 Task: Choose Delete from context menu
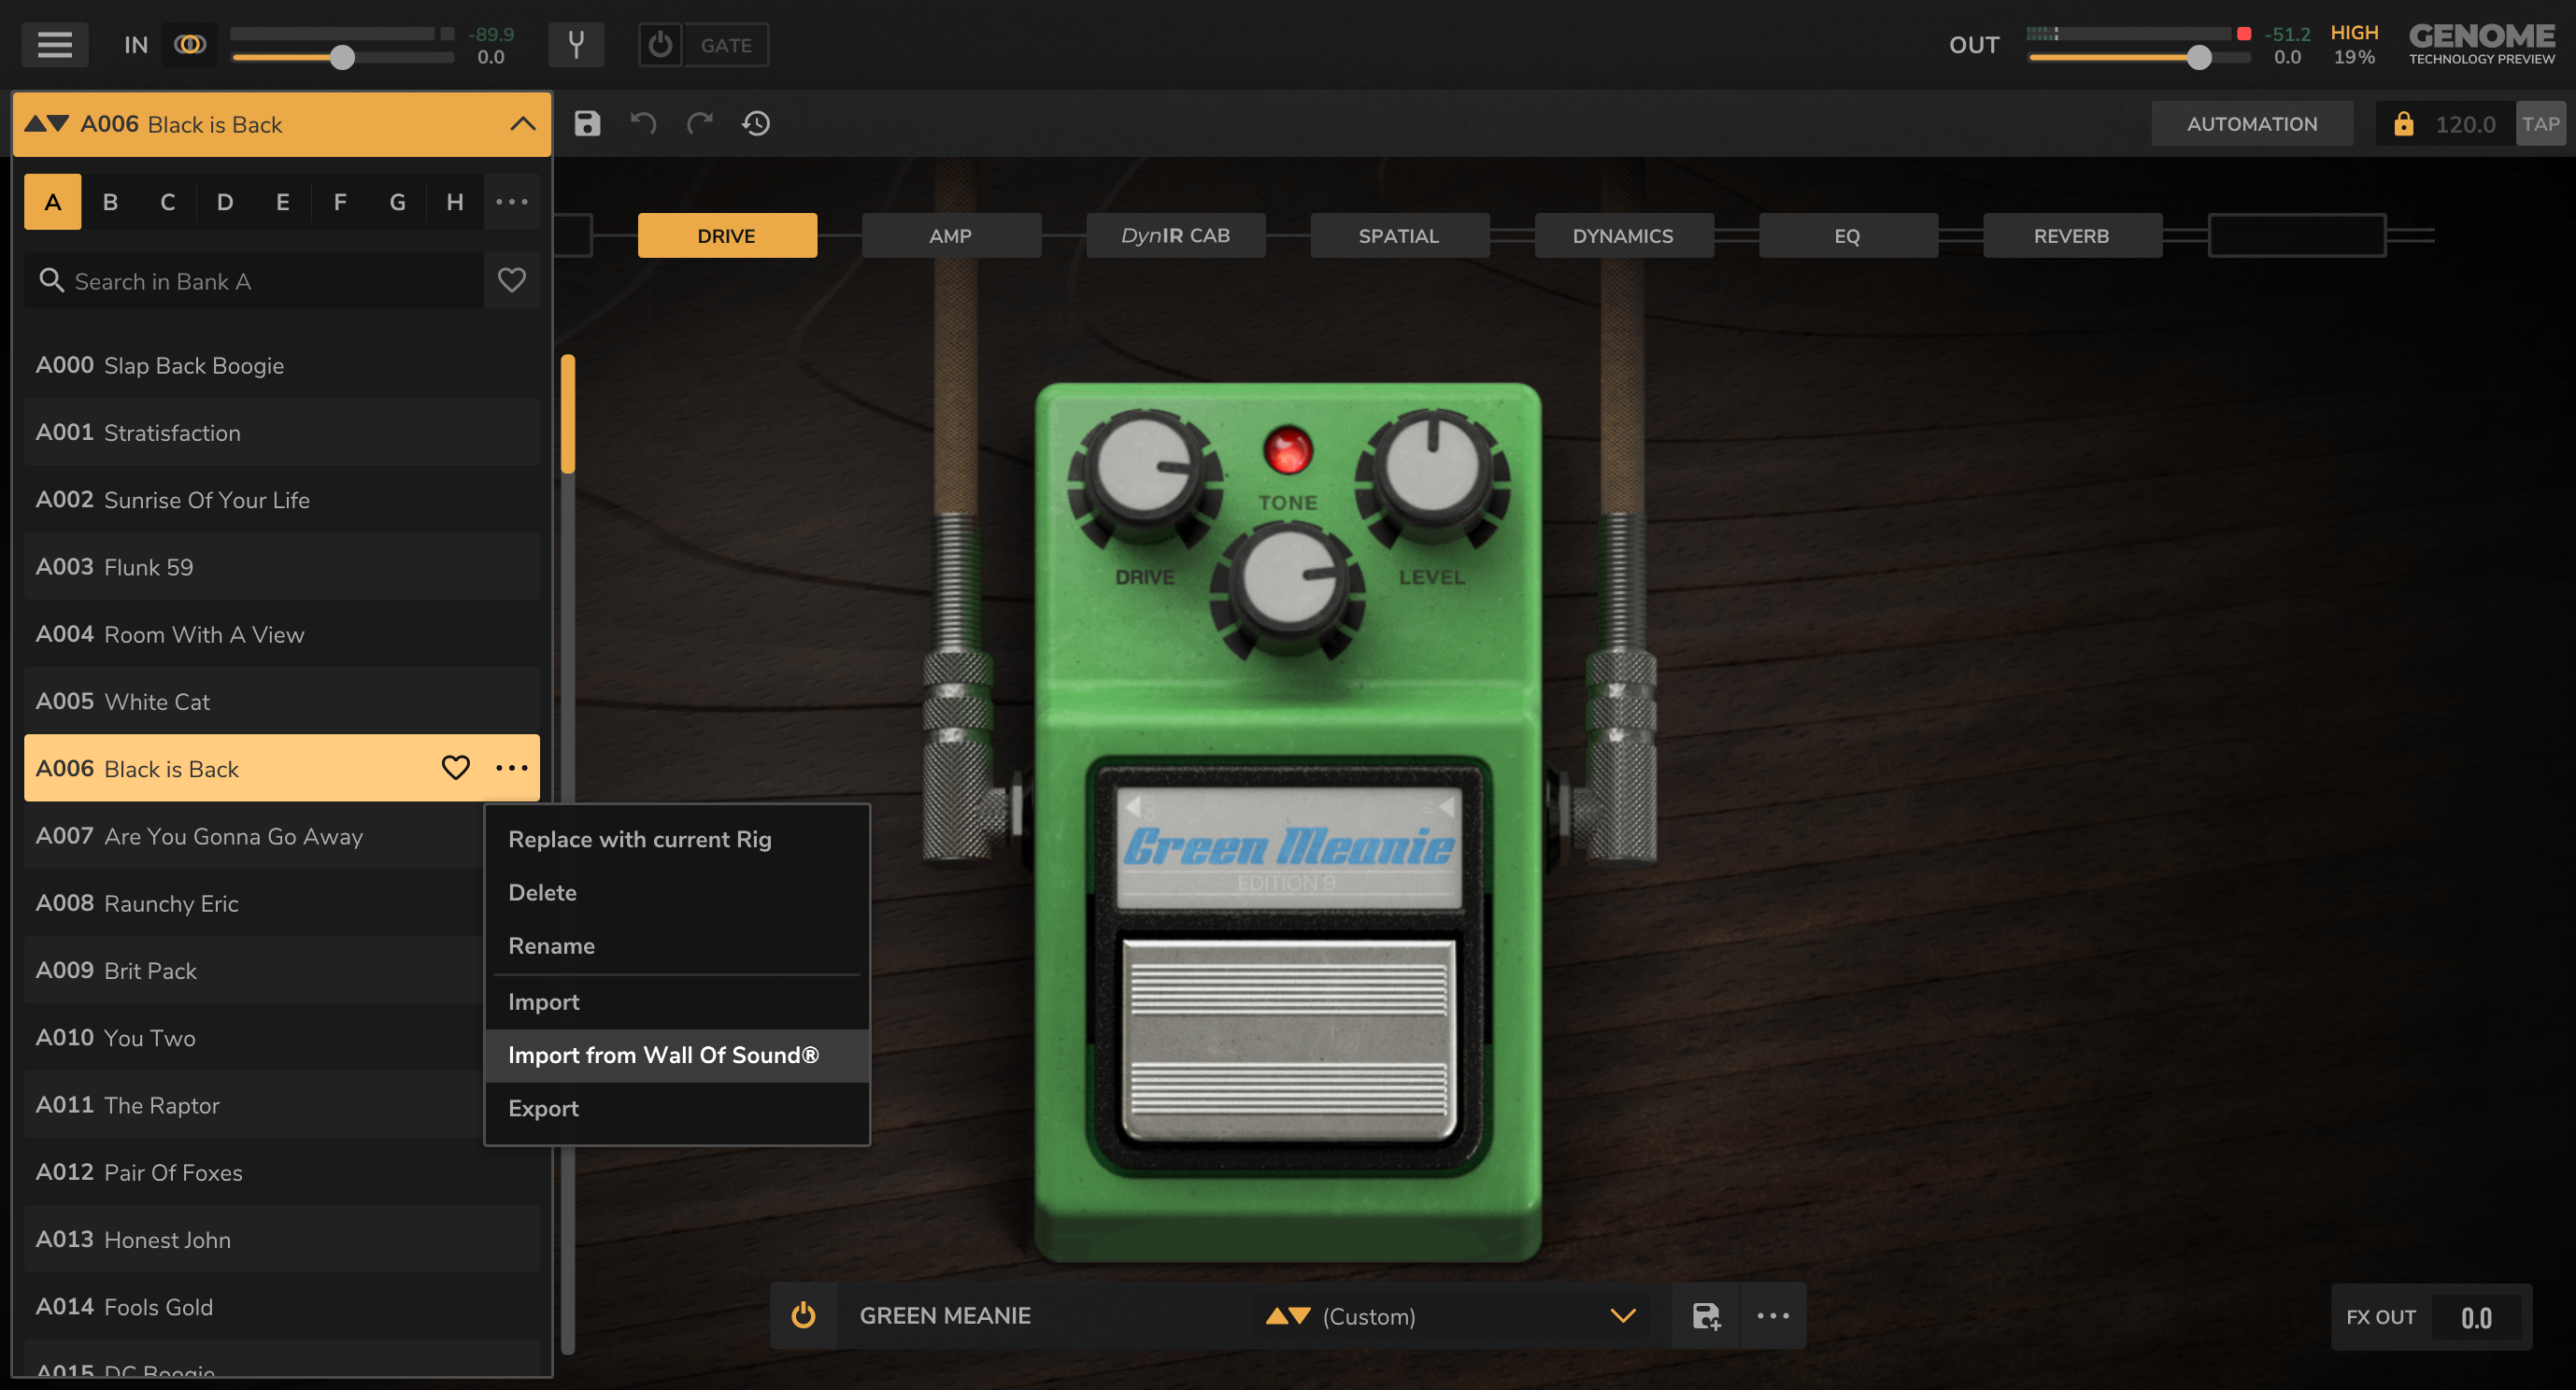[x=677, y=892]
